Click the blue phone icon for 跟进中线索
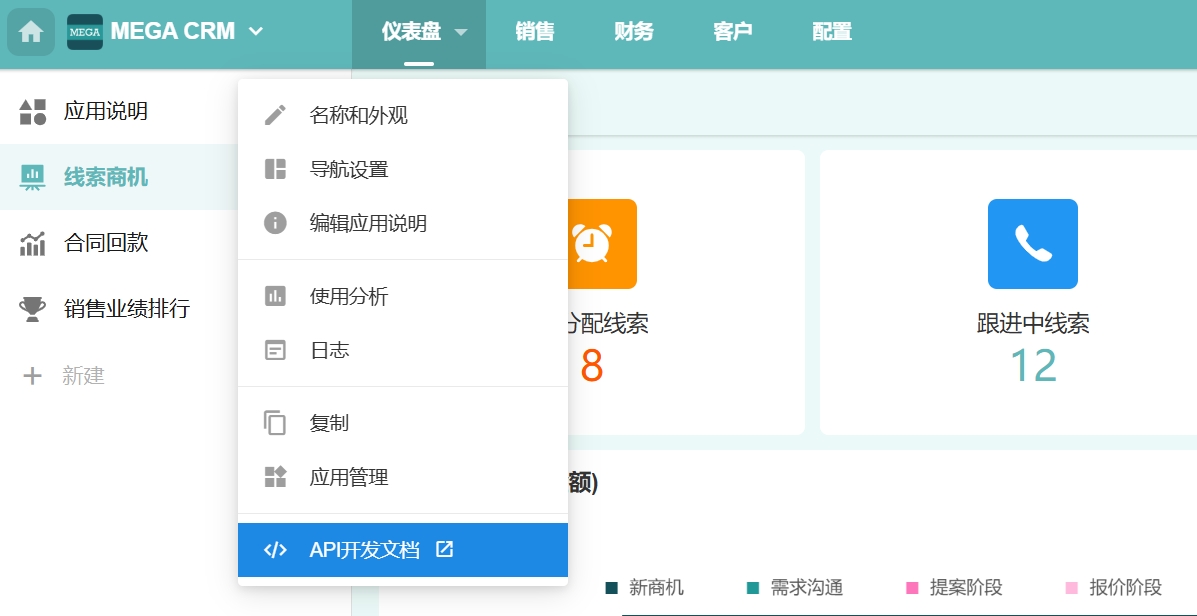Viewport: 1197px width, 616px height. click(1032, 243)
